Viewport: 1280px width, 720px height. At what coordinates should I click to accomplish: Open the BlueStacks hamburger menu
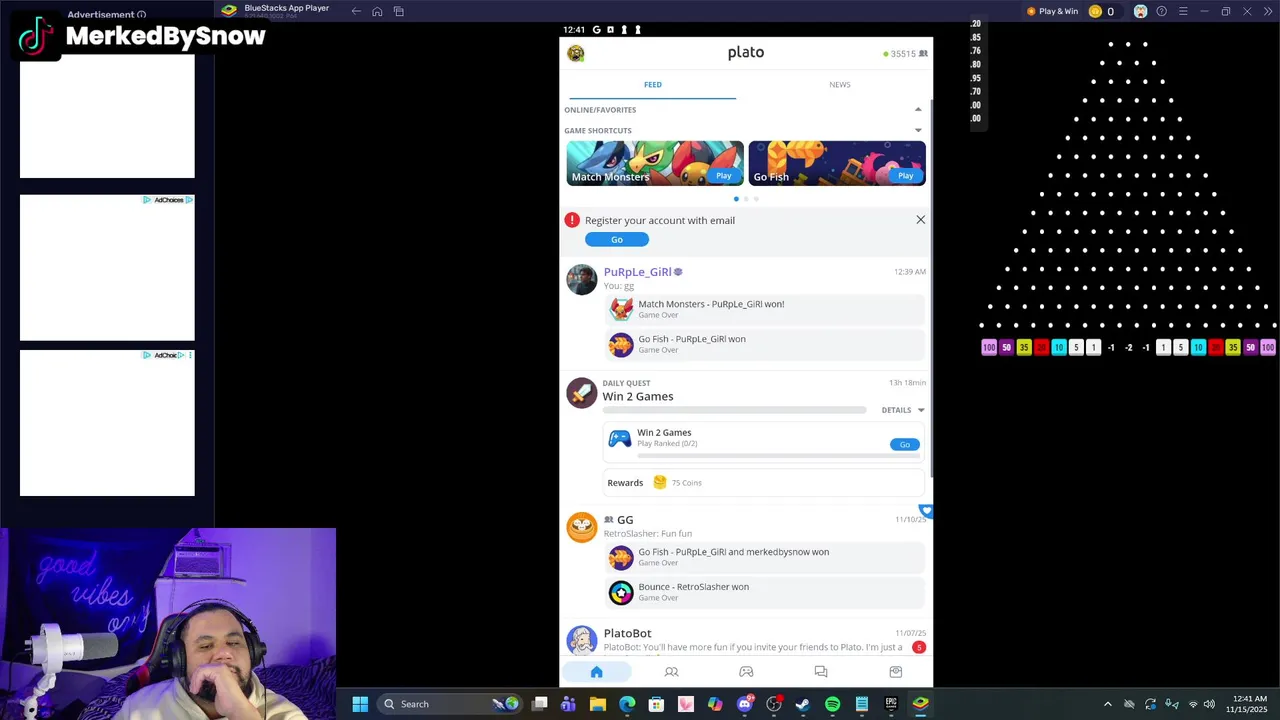(1183, 11)
